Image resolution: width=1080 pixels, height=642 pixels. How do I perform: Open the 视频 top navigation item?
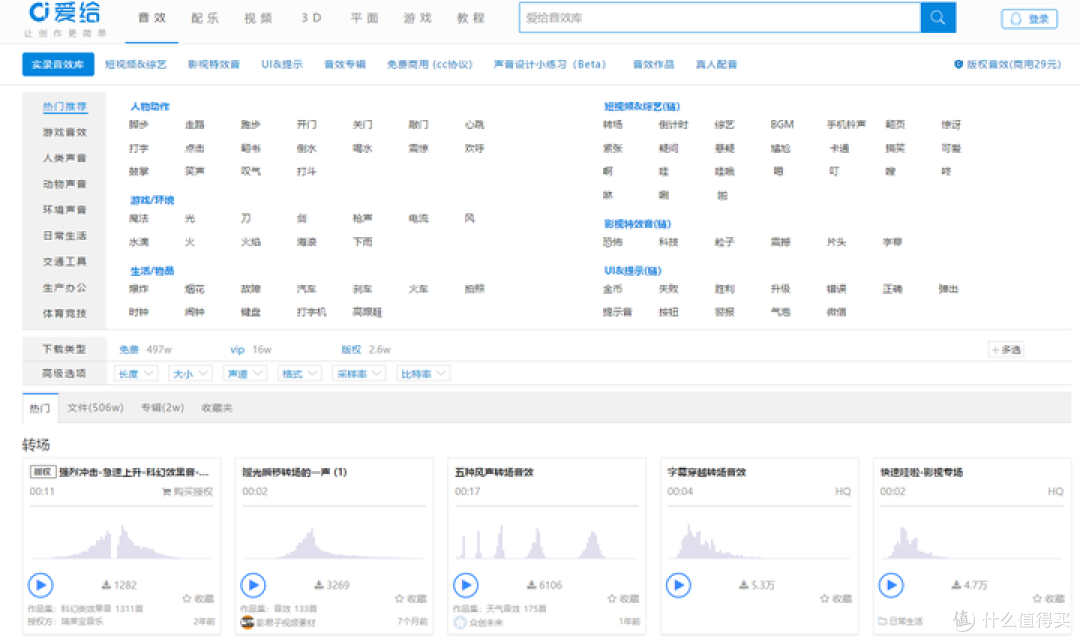pos(258,18)
